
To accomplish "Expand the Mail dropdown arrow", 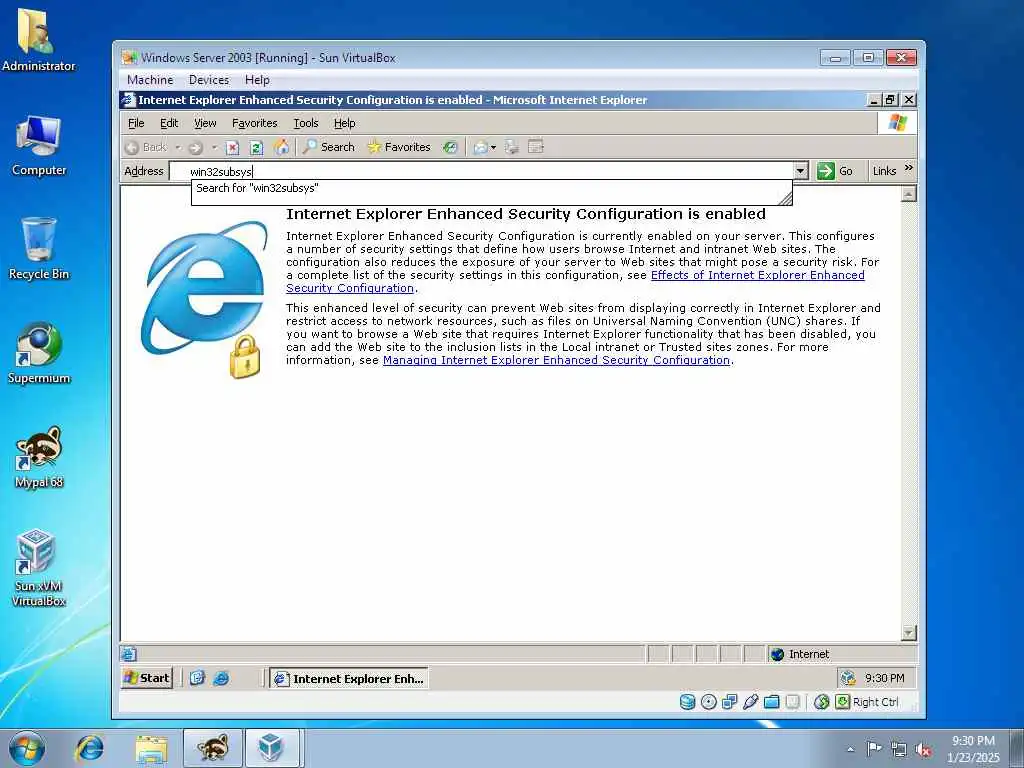I will point(494,148).
